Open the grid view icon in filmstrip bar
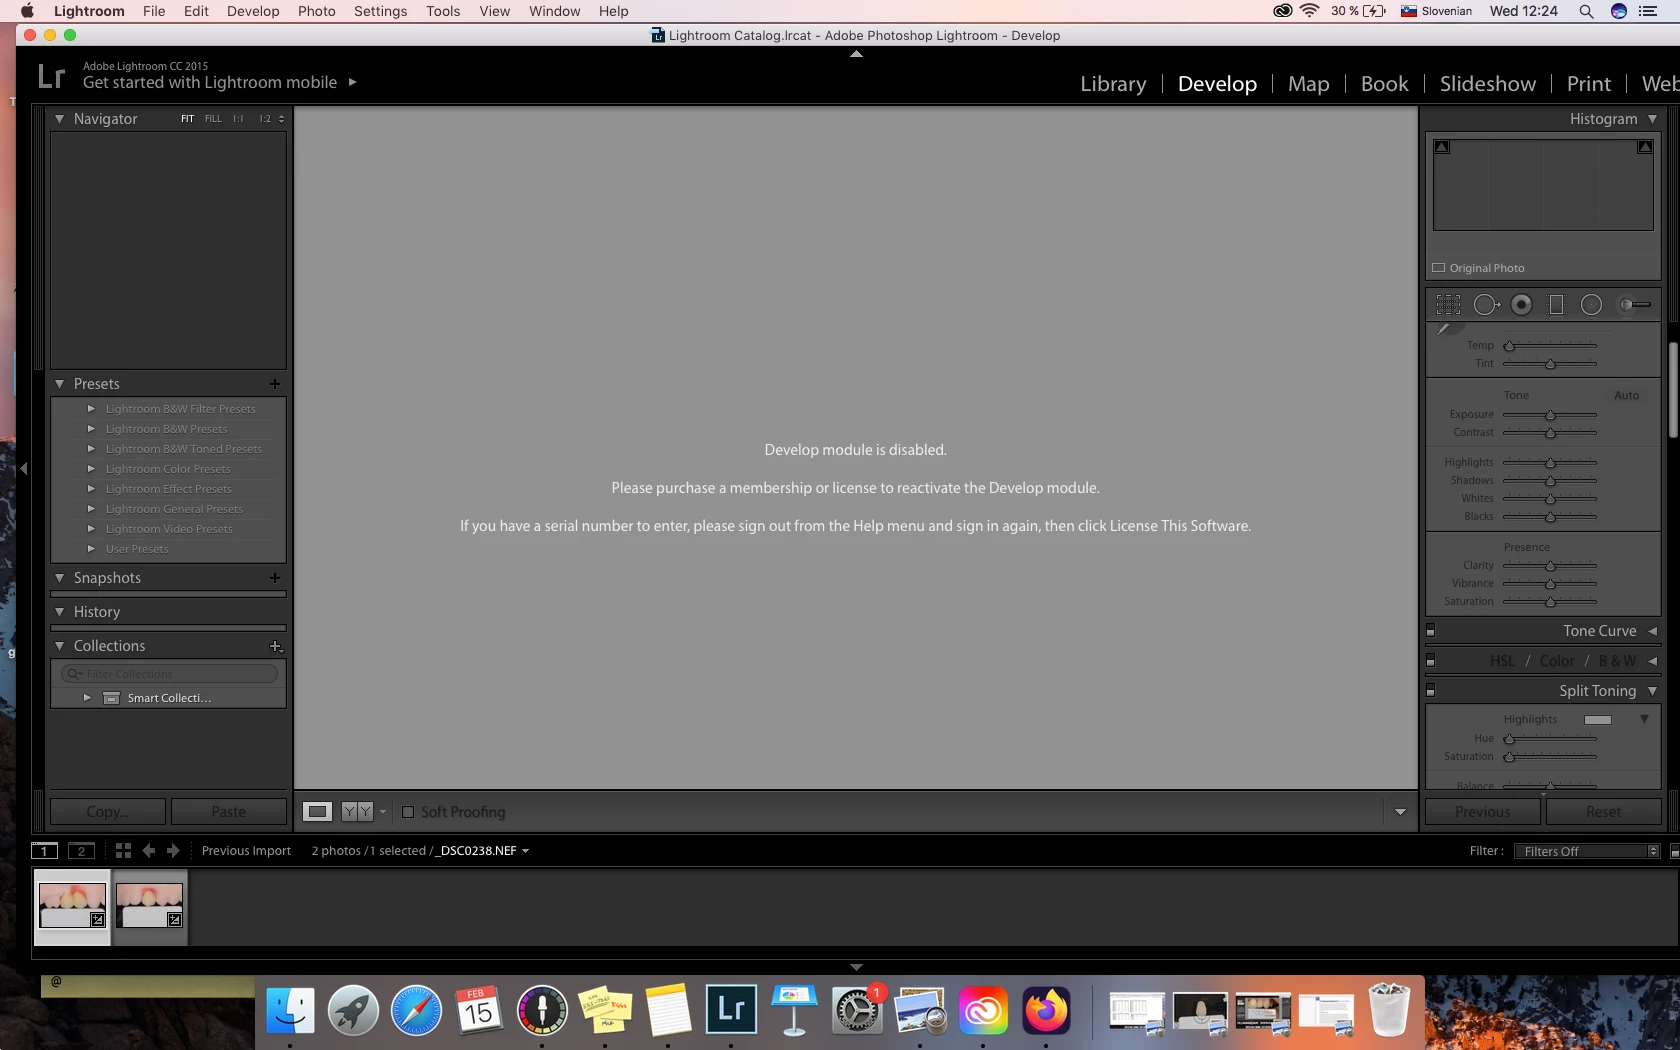Viewport: 1680px width, 1050px height. coord(123,851)
